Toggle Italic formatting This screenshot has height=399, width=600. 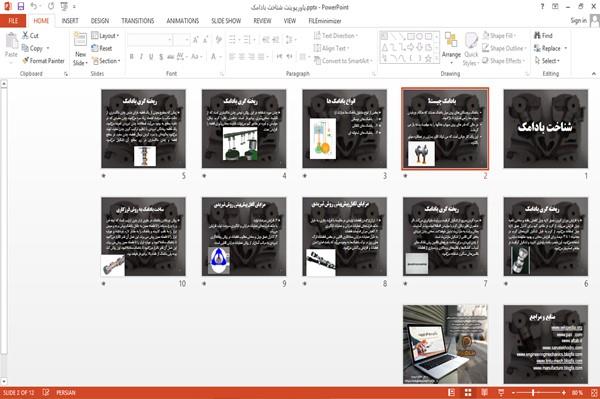tap(141, 57)
